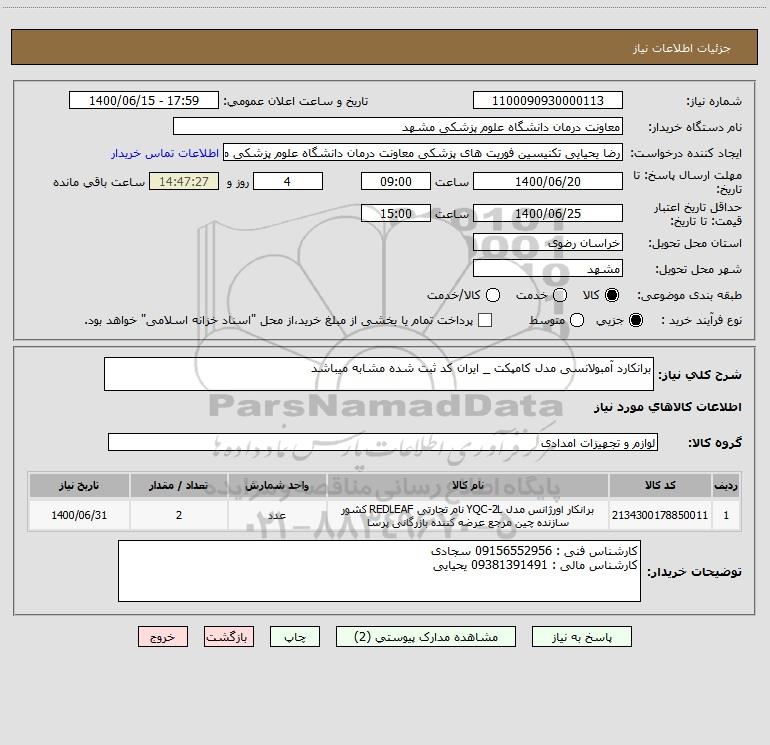Click delivery city field مشهد
Screen dimensions: 770x745
point(548,269)
